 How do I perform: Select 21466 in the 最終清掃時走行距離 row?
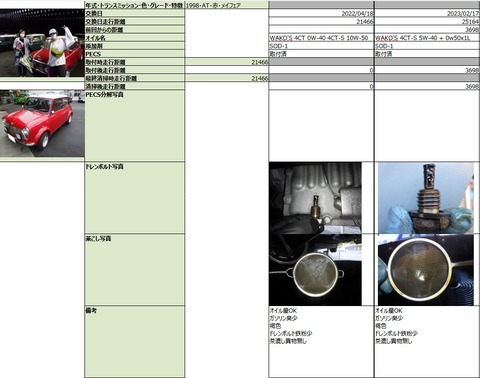point(226,78)
